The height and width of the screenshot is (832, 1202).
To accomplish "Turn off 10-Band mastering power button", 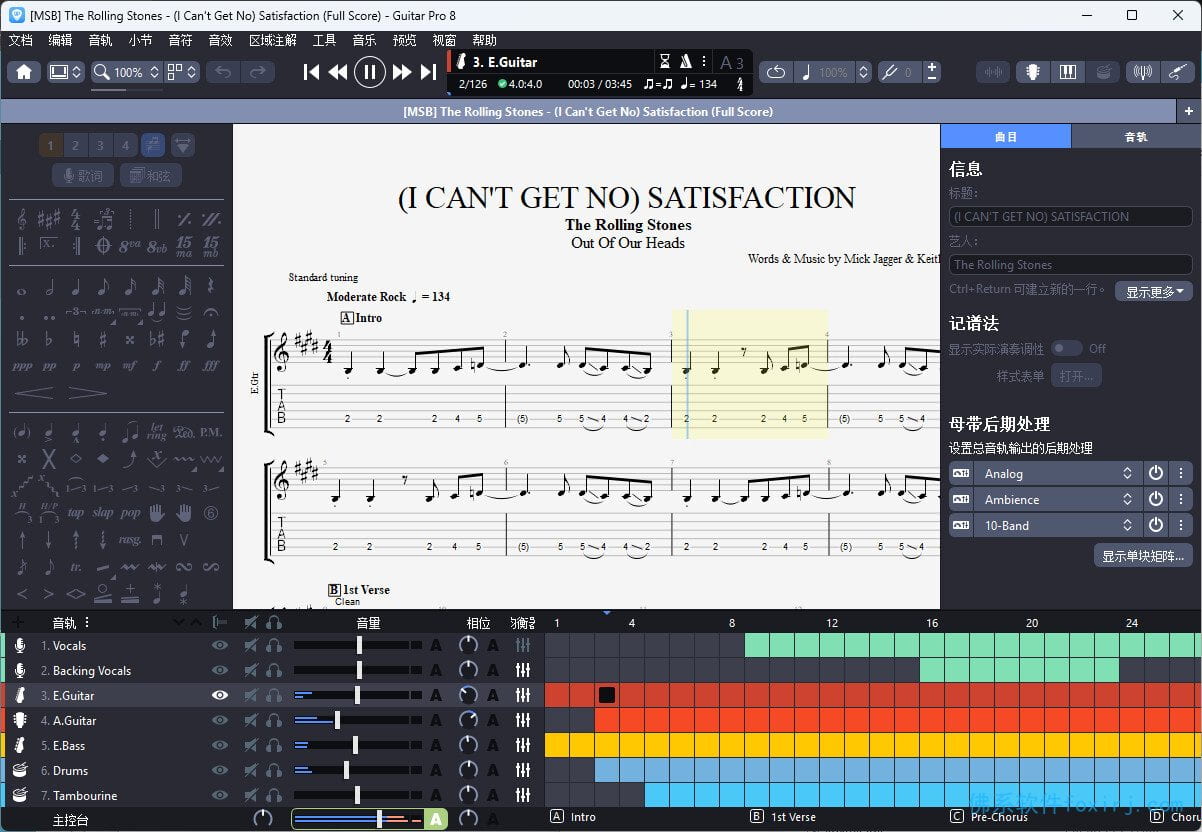I will click(x=1156, y=526).
